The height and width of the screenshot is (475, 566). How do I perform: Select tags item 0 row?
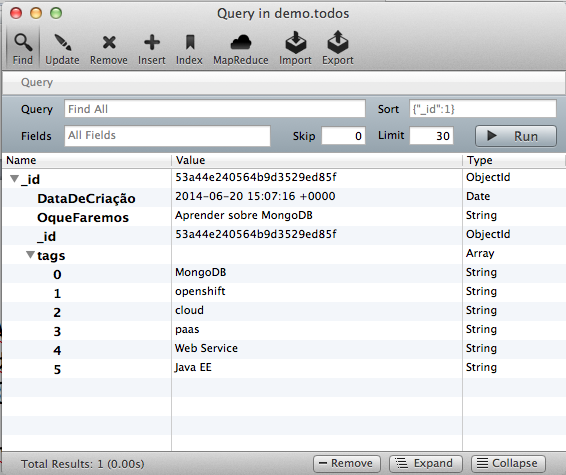(x=284, y=274)
